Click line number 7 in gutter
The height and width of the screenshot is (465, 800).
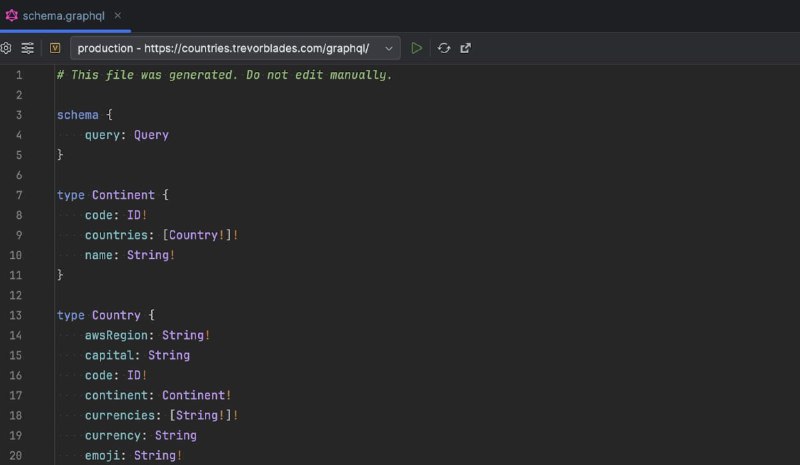point(19,195)
